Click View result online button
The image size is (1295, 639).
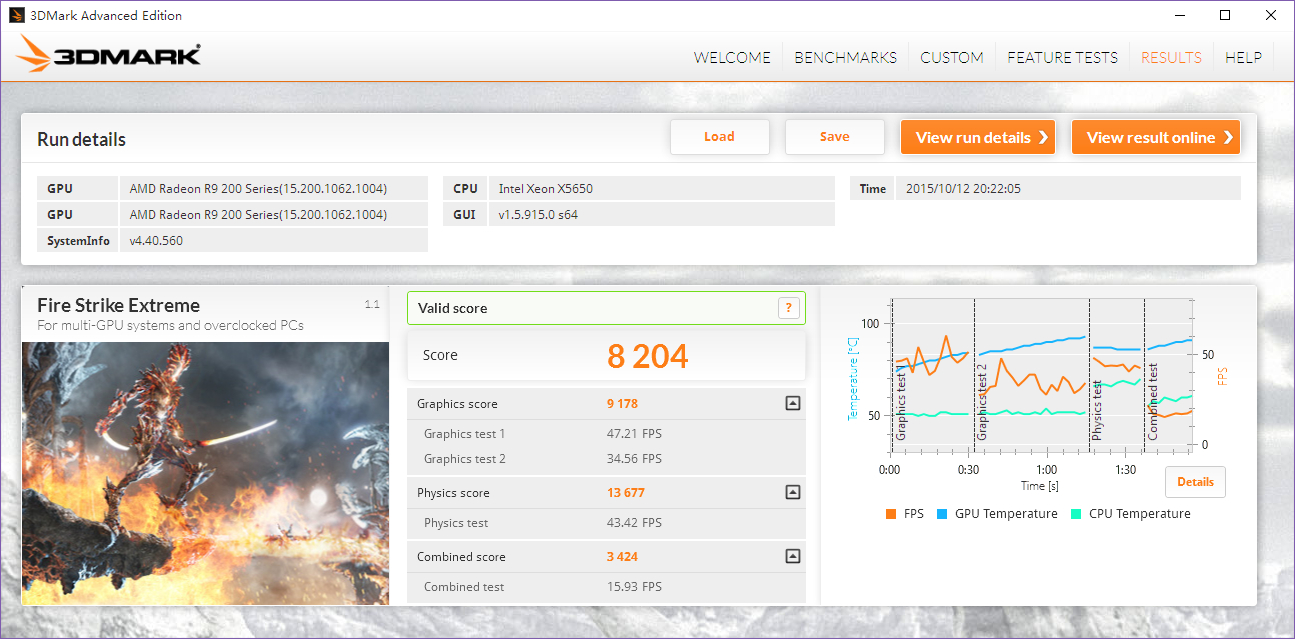(1156, 137)
